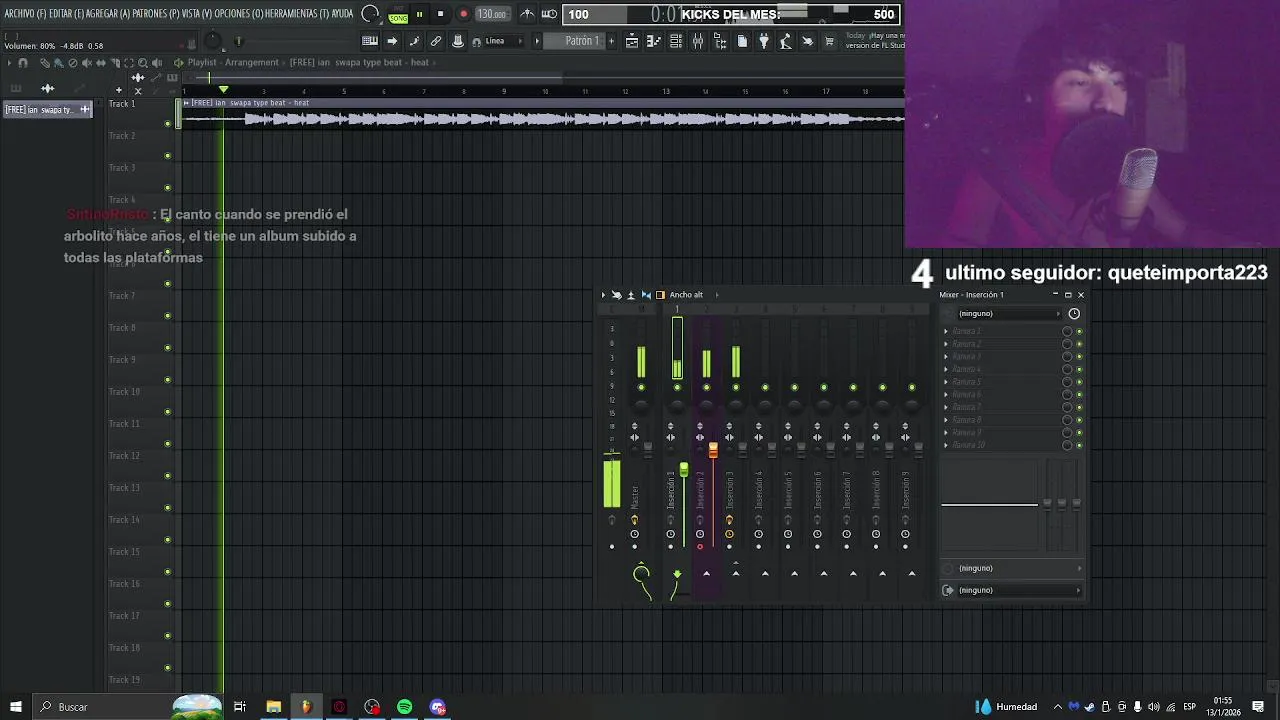Expand Ranura 1 effect slot arrow
Viewport: 1280px width, 720px height.
(x=946, y=331)
